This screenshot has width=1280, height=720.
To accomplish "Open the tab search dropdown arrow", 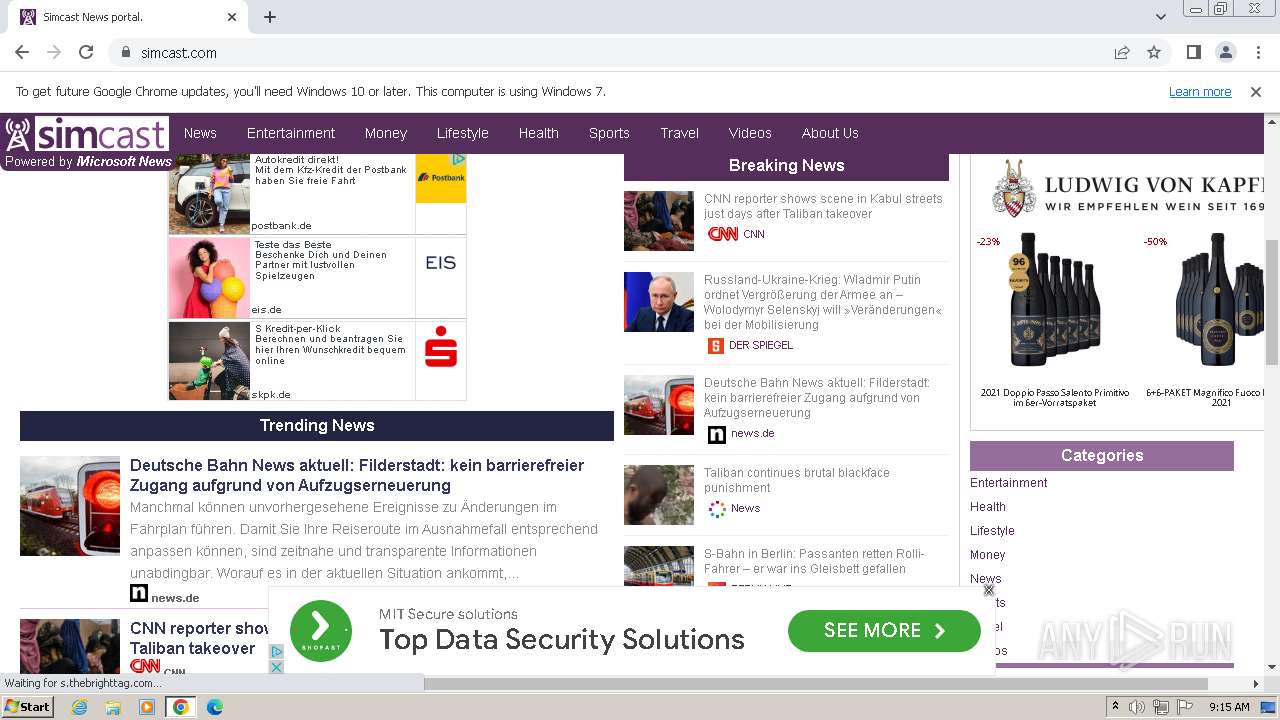I will (x=1160, y=17).
